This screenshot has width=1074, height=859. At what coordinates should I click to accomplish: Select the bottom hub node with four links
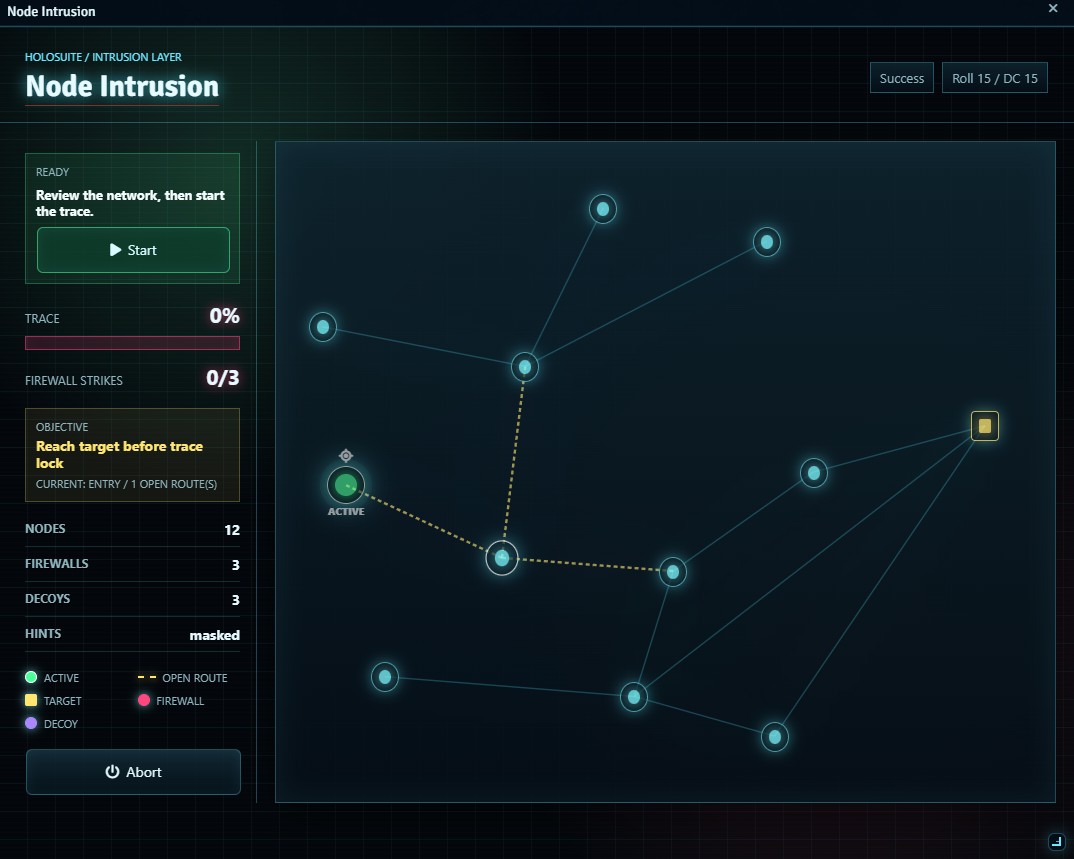click(634, 697)
